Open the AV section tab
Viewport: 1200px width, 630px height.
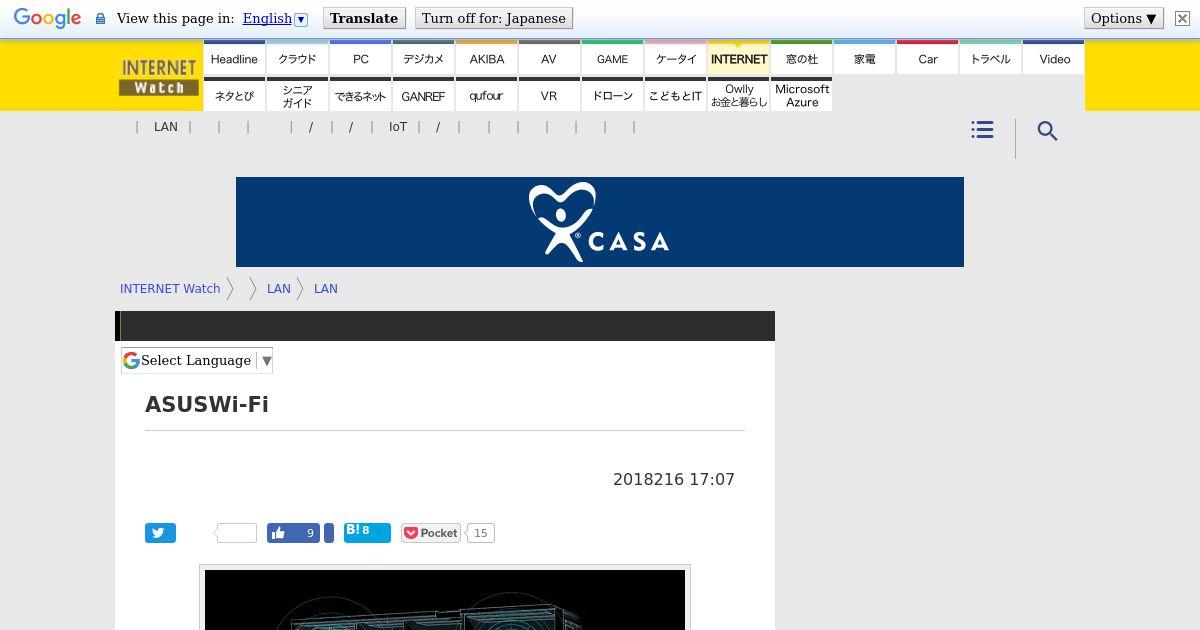[549, 59]
